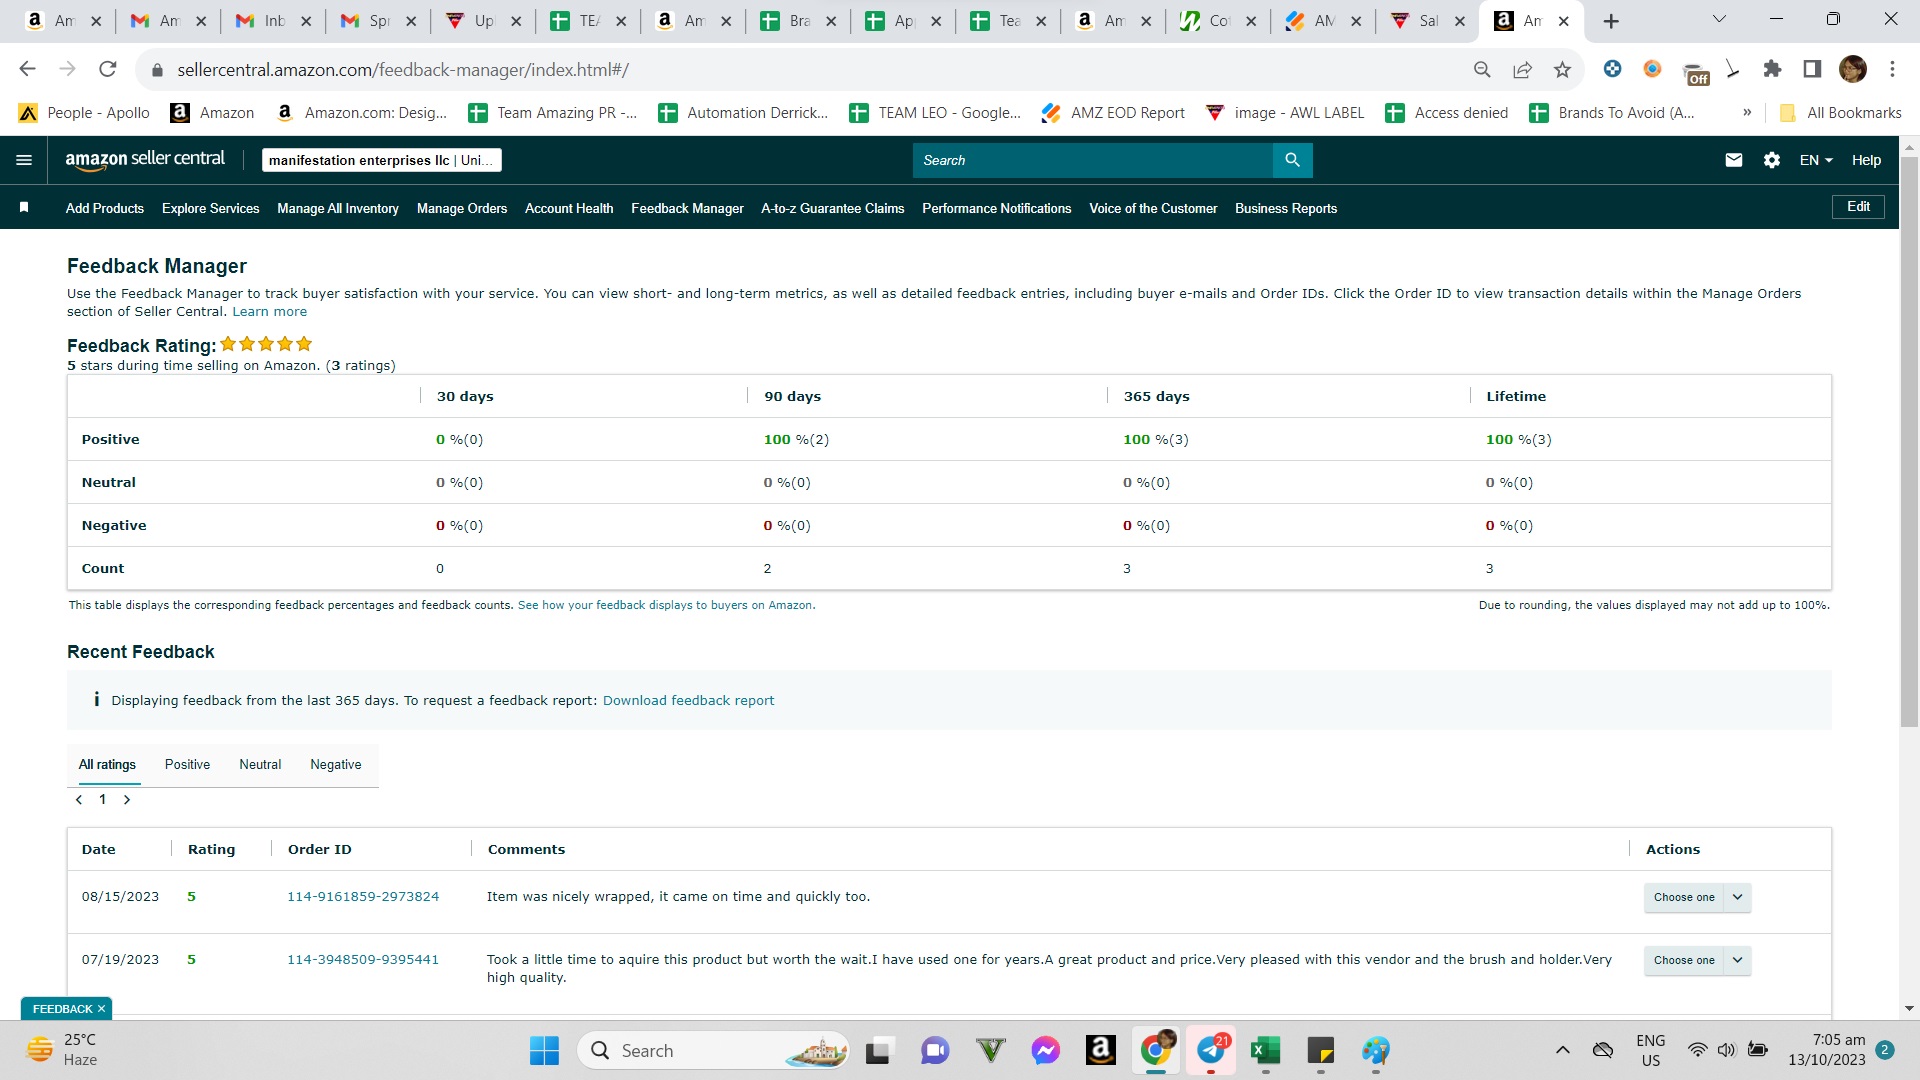Click the search magnifier button
1920x1080 pixels.
click(1292, 160)
